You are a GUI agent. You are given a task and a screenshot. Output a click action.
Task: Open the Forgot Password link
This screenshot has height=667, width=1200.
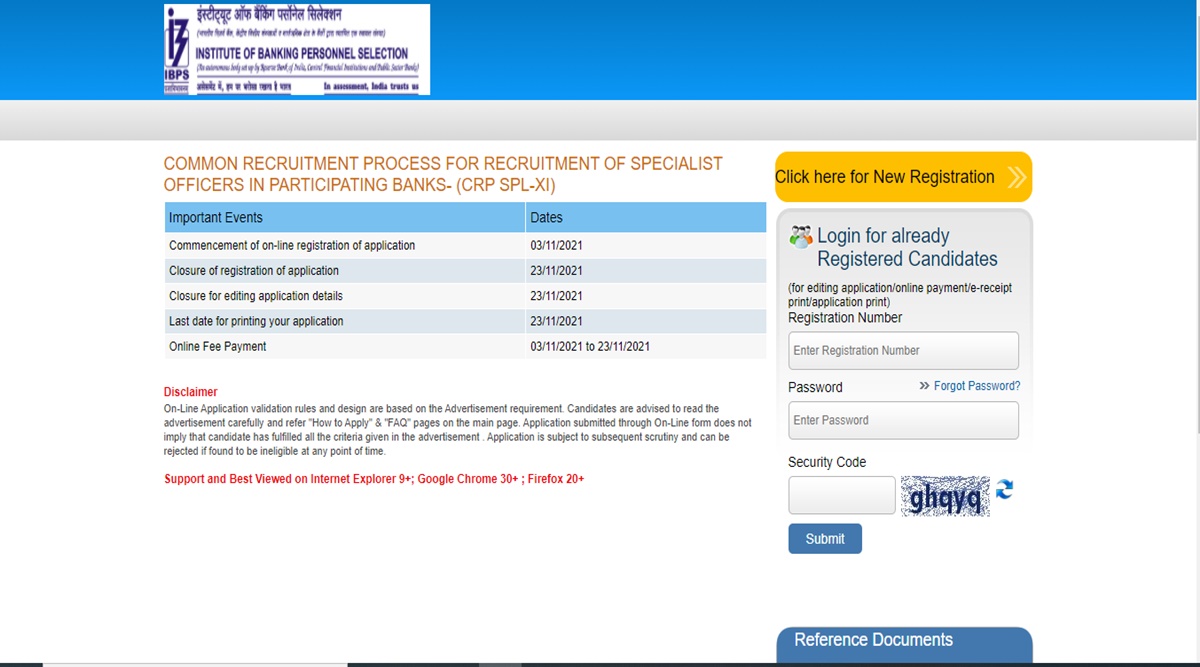tap(975, 386)
